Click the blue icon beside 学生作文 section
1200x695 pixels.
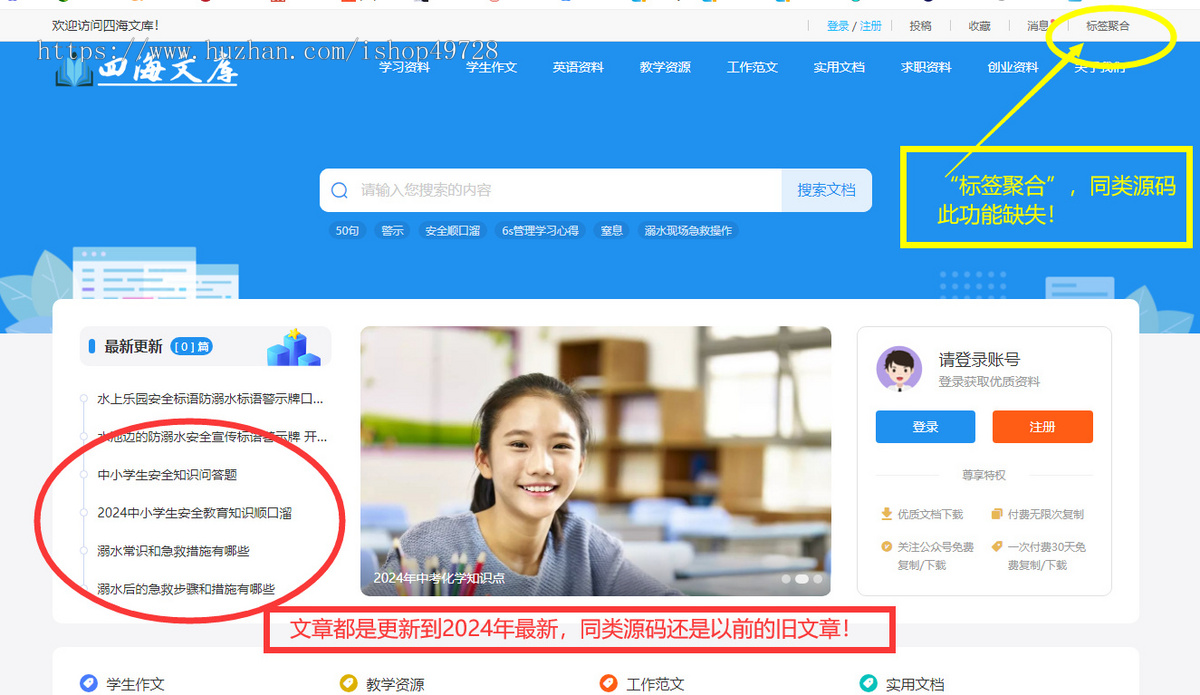89,684
